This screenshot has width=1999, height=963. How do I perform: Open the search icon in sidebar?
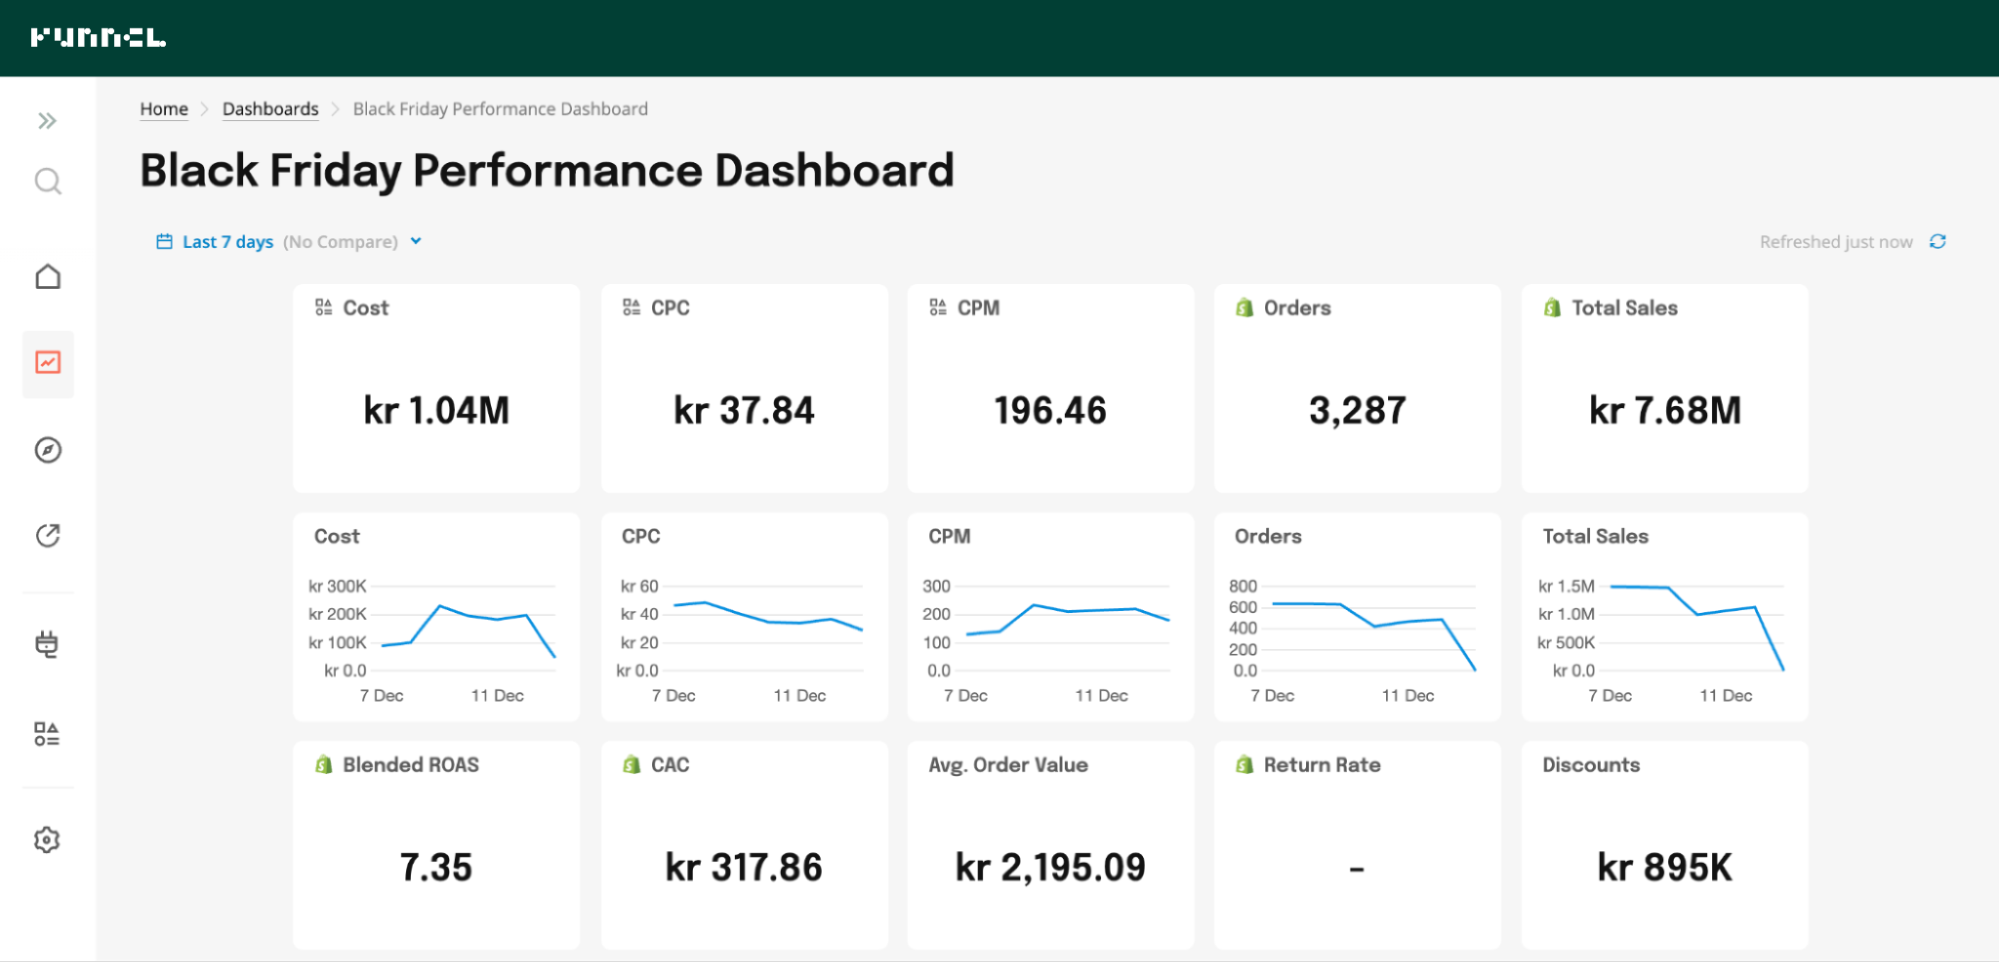[x=48, y=181]
